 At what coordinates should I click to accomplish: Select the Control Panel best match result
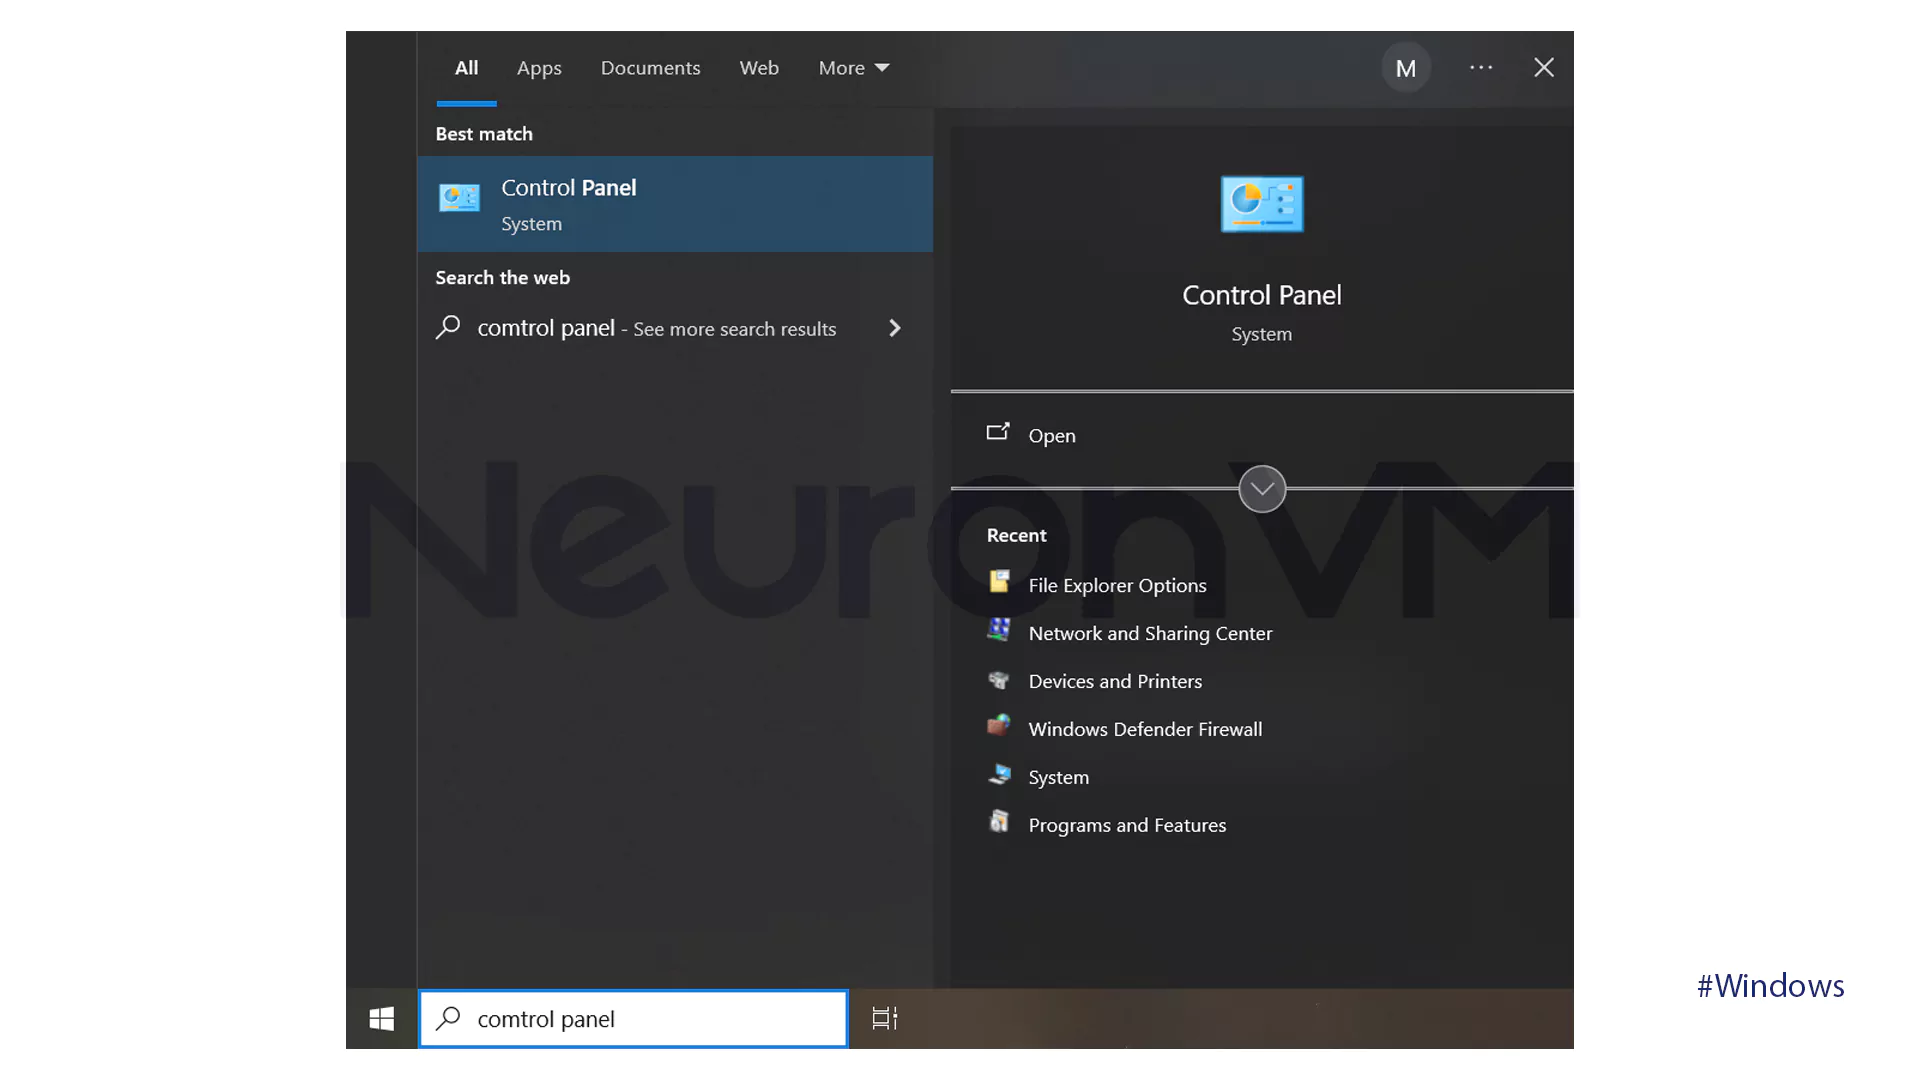[675, 203]
